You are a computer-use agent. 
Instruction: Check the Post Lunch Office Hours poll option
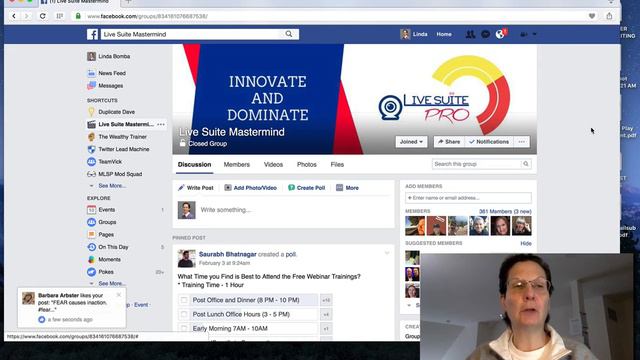tap(184, 314)
